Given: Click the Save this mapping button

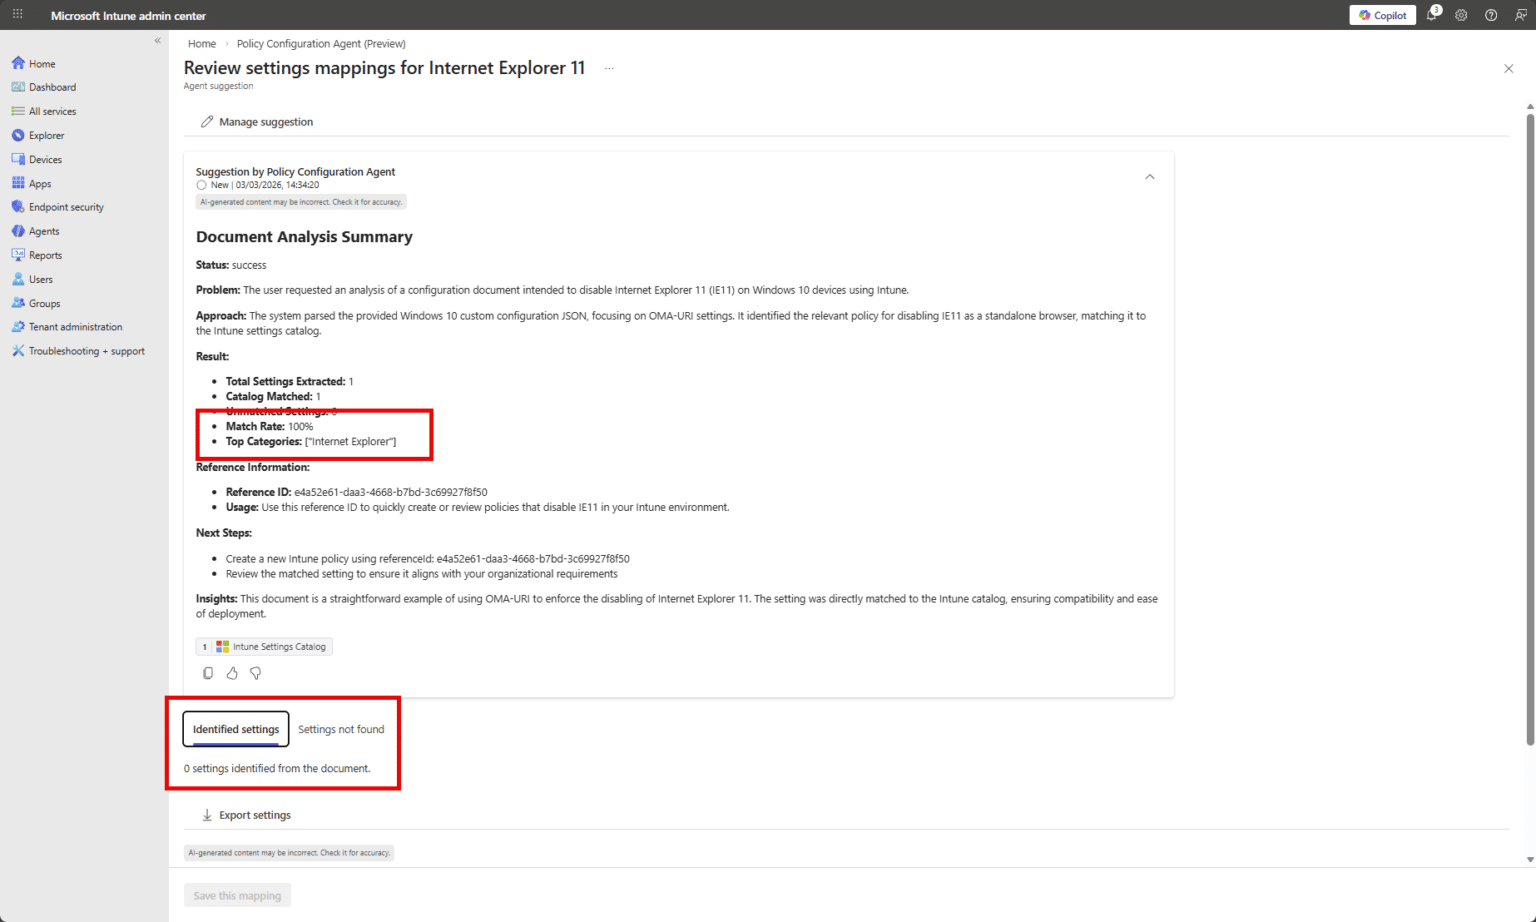Looking at the screenshot, I should 237,895.
